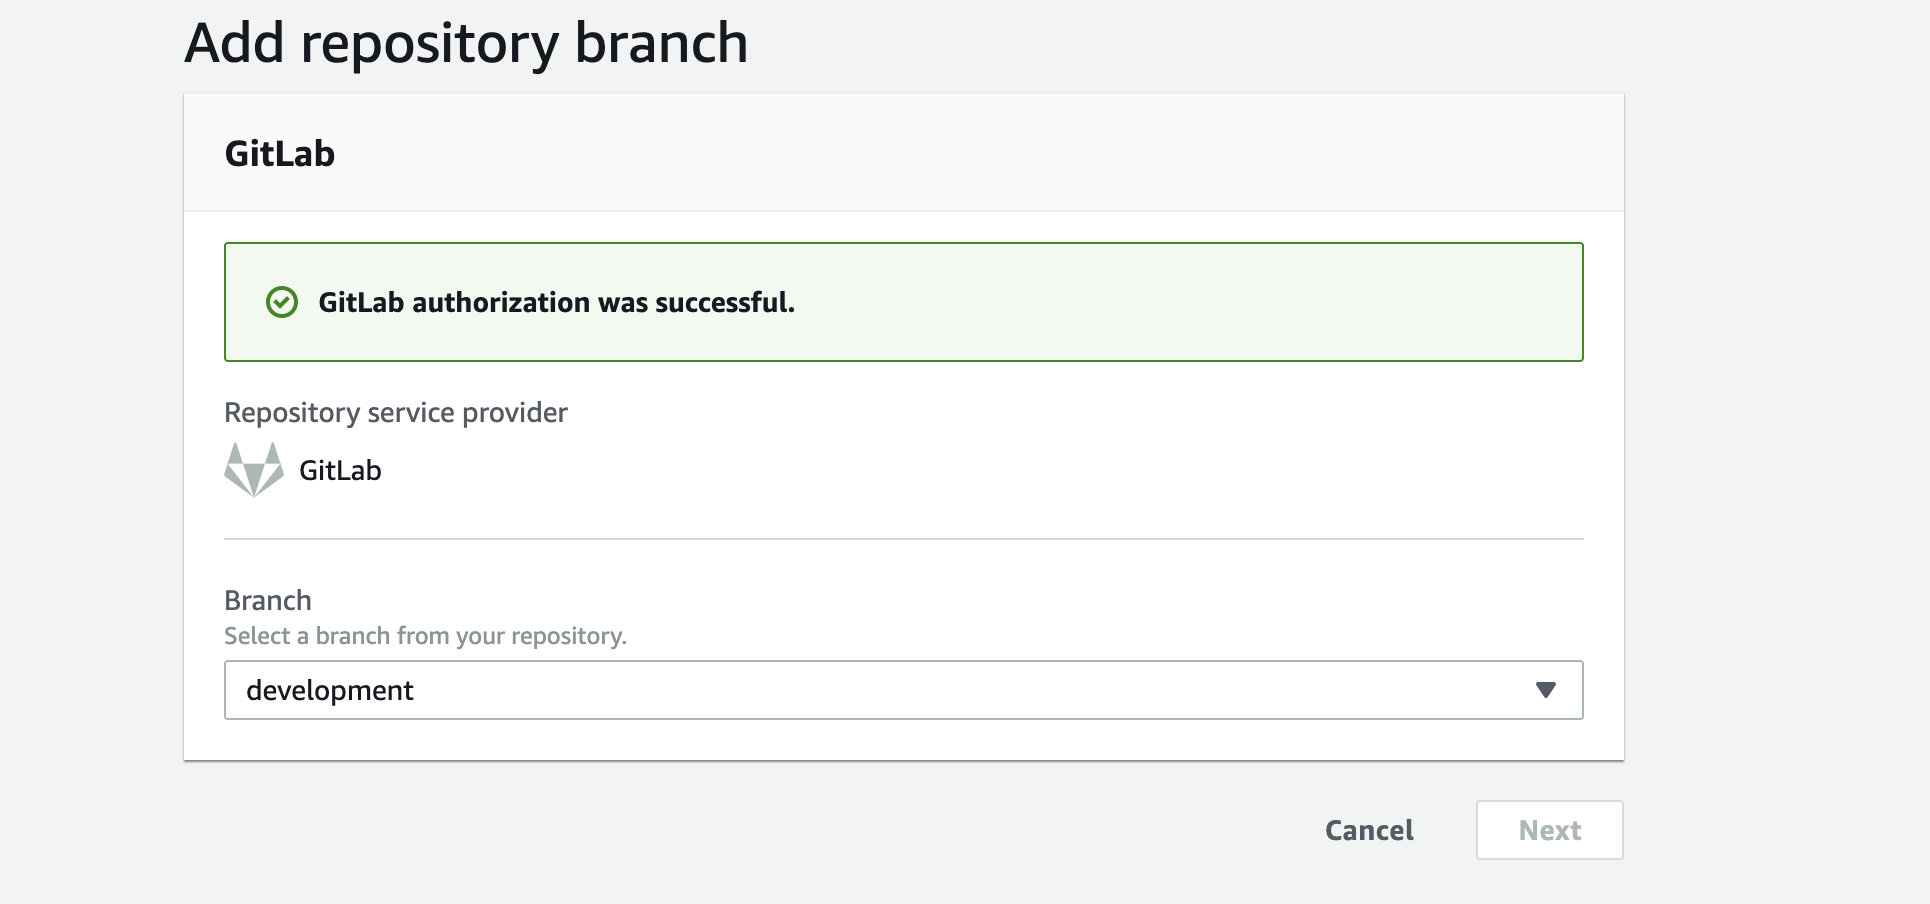The height and width of the screenshot is (904, 1930).
Task: Click the Repository service provider label
Action: pos(395,412)
